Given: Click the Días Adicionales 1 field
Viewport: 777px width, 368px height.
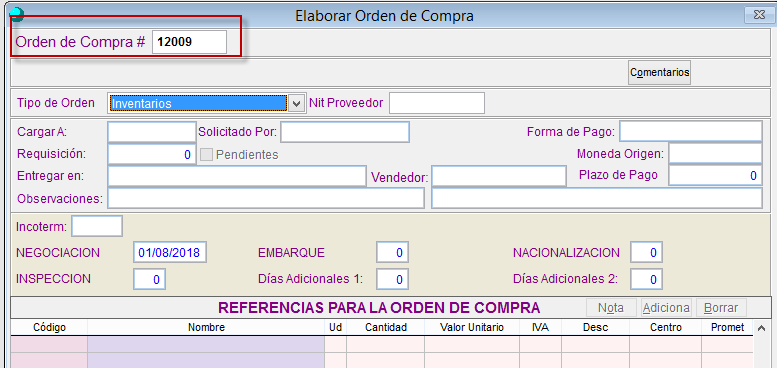Looking at the screenshot, I should point(392,279).
